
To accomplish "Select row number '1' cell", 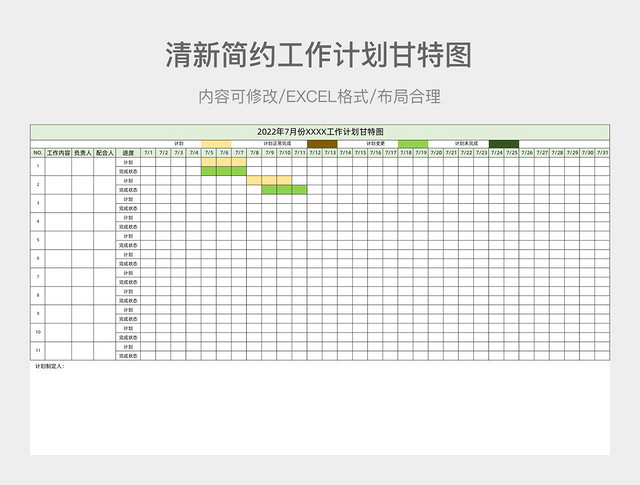I will (38, 167).
